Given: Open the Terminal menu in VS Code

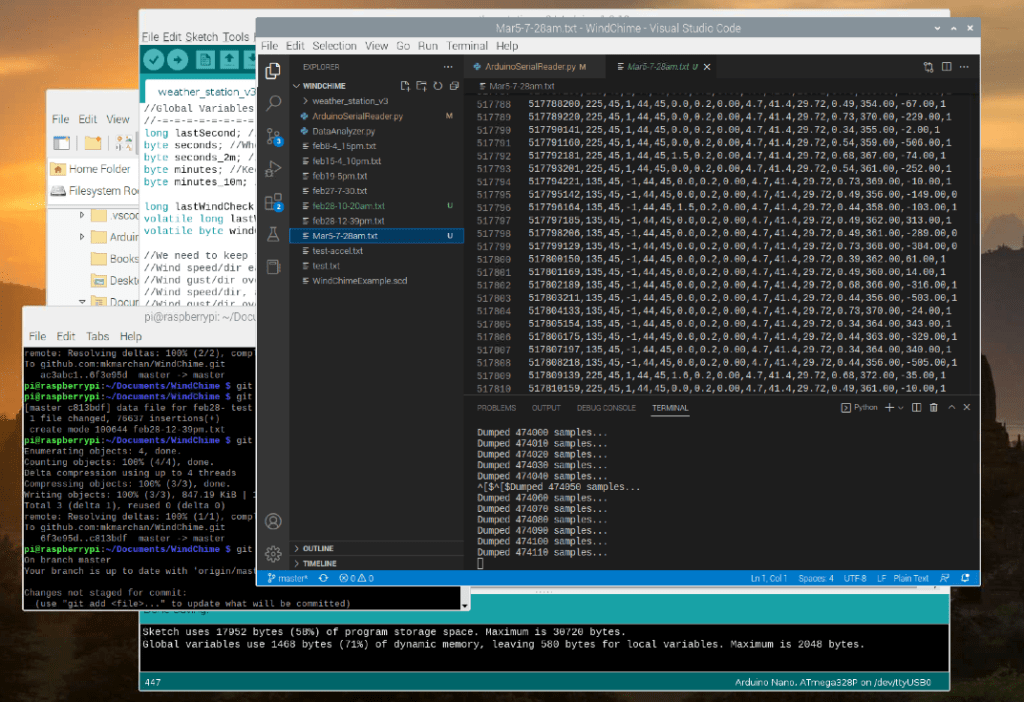Looking at the screenshot, I should (x=467, y=46).
